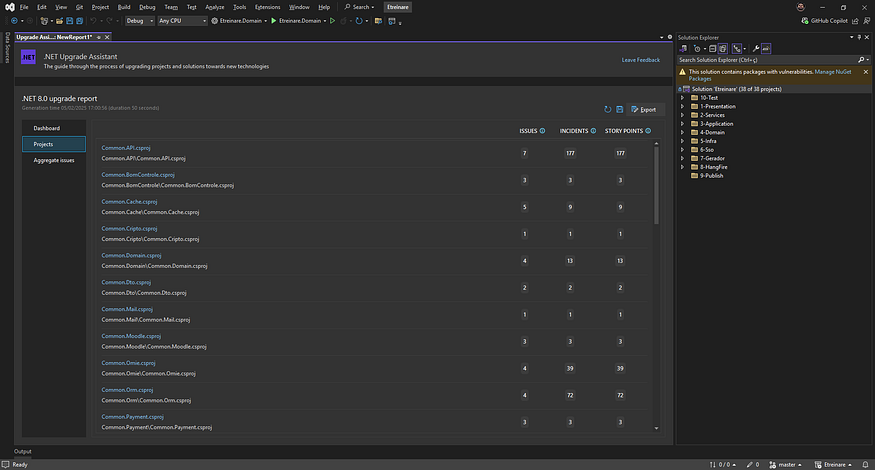Expand the 1-Presentation solution folder
875x470 pixels.
682,107
